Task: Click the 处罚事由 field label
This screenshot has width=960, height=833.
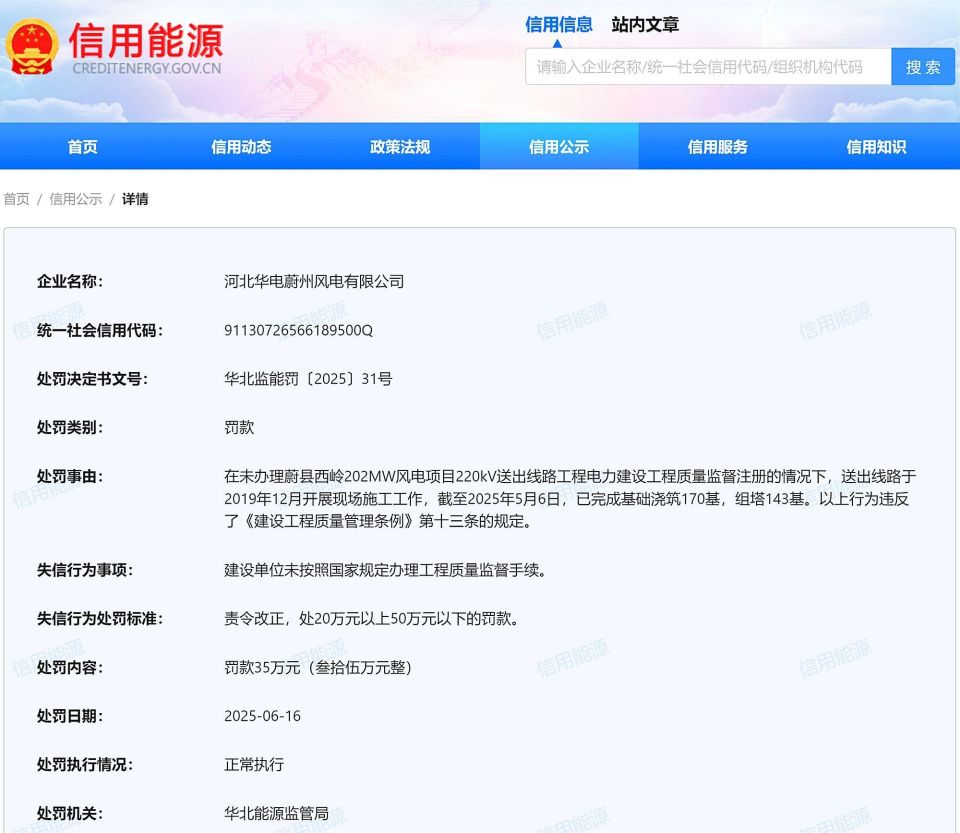Action: pos(70,476)
